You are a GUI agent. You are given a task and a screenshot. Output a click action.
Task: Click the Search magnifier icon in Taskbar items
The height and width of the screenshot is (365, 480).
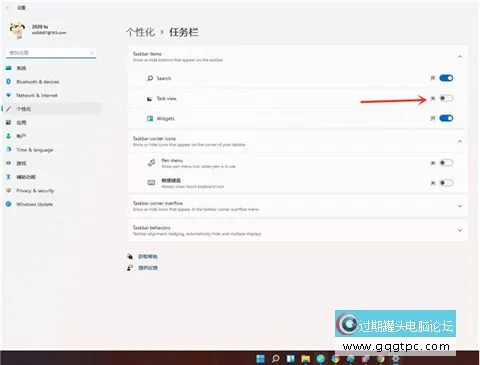pos(150,78)
